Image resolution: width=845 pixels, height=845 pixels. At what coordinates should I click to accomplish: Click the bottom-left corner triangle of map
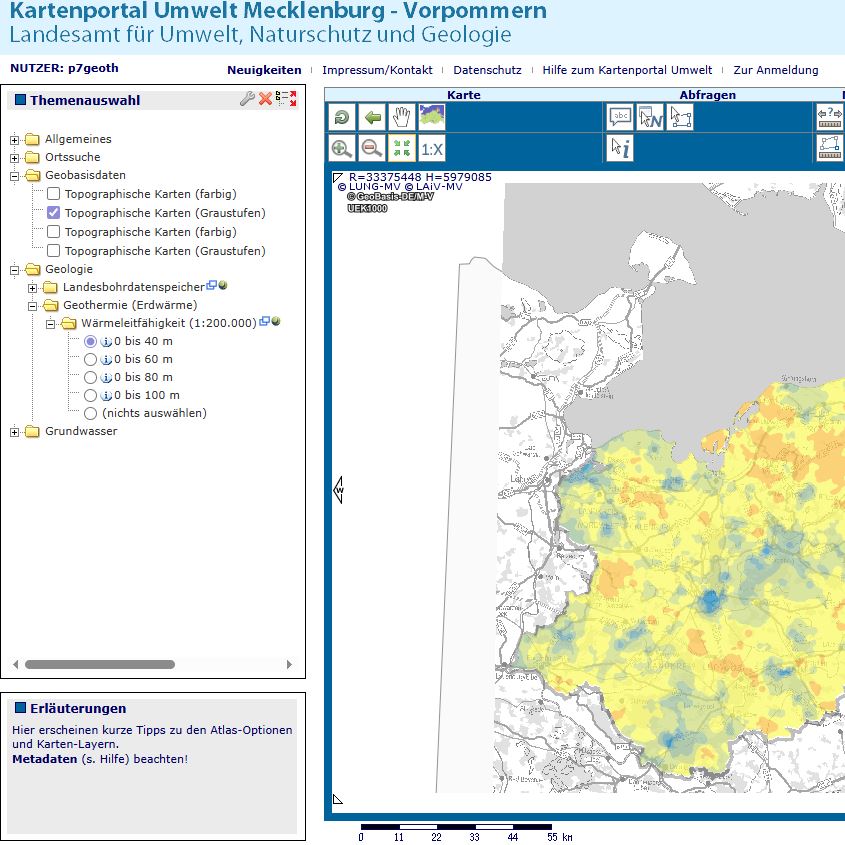(x=338, y=799)
